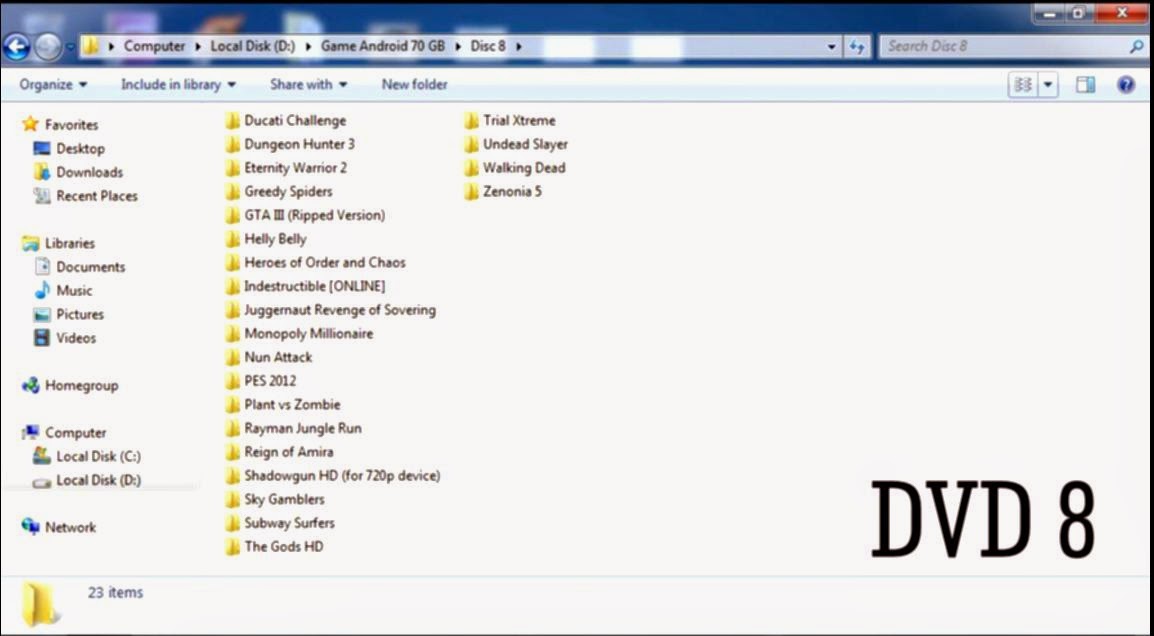Image resolution: width=1154 pixels, height=636 pixels.
Task: Click the Music library icon
Action: click(x=42, y=290)
